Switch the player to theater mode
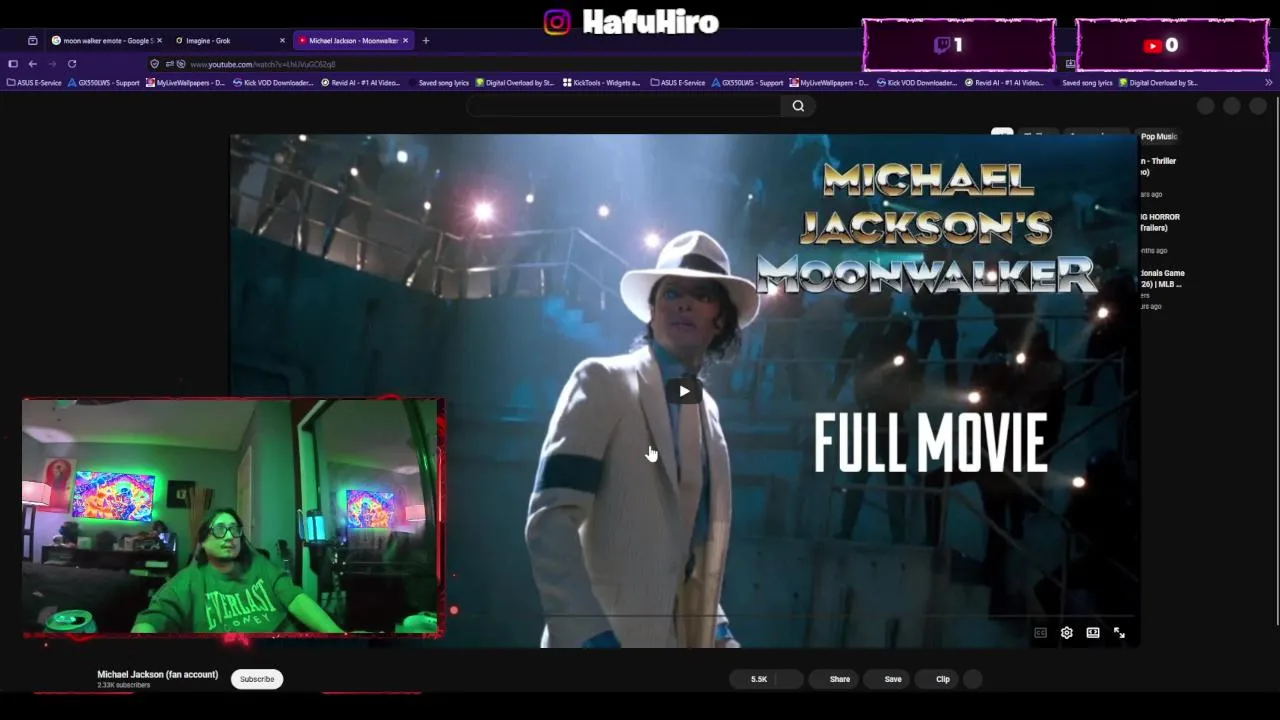This screenshot has height=720, width=1280. (1093, 633)
